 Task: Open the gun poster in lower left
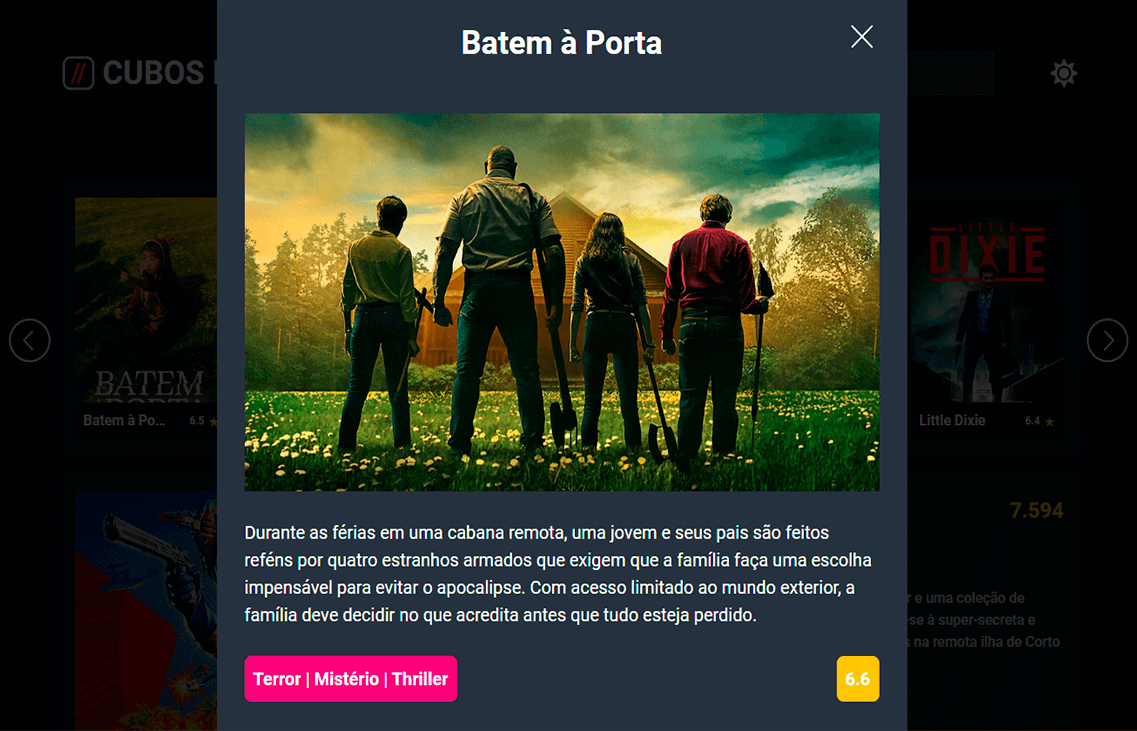146,611
